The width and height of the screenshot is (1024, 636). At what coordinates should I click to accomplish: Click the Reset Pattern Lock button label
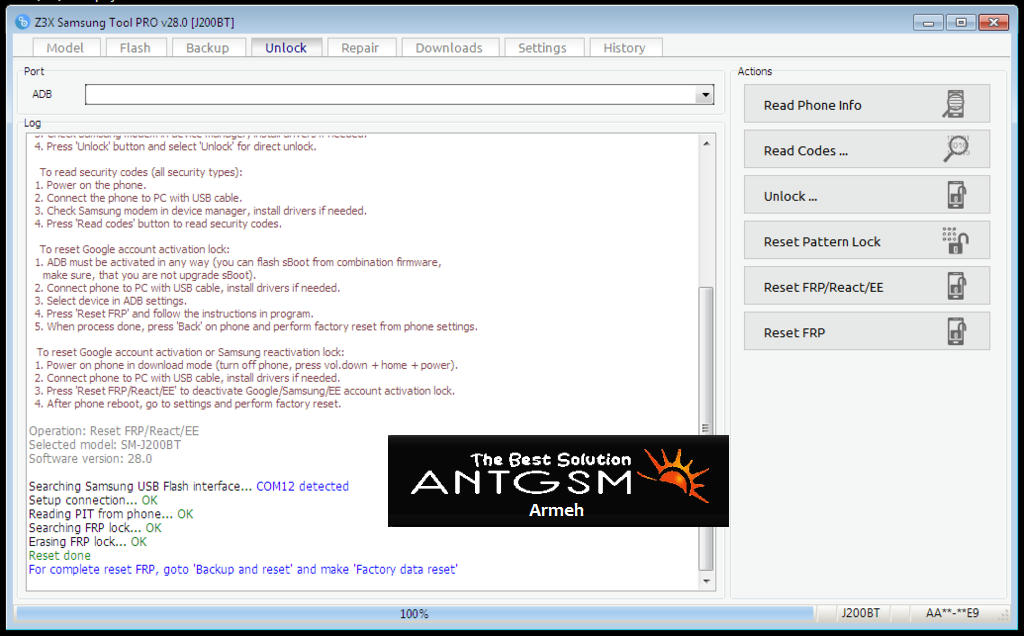822,242
